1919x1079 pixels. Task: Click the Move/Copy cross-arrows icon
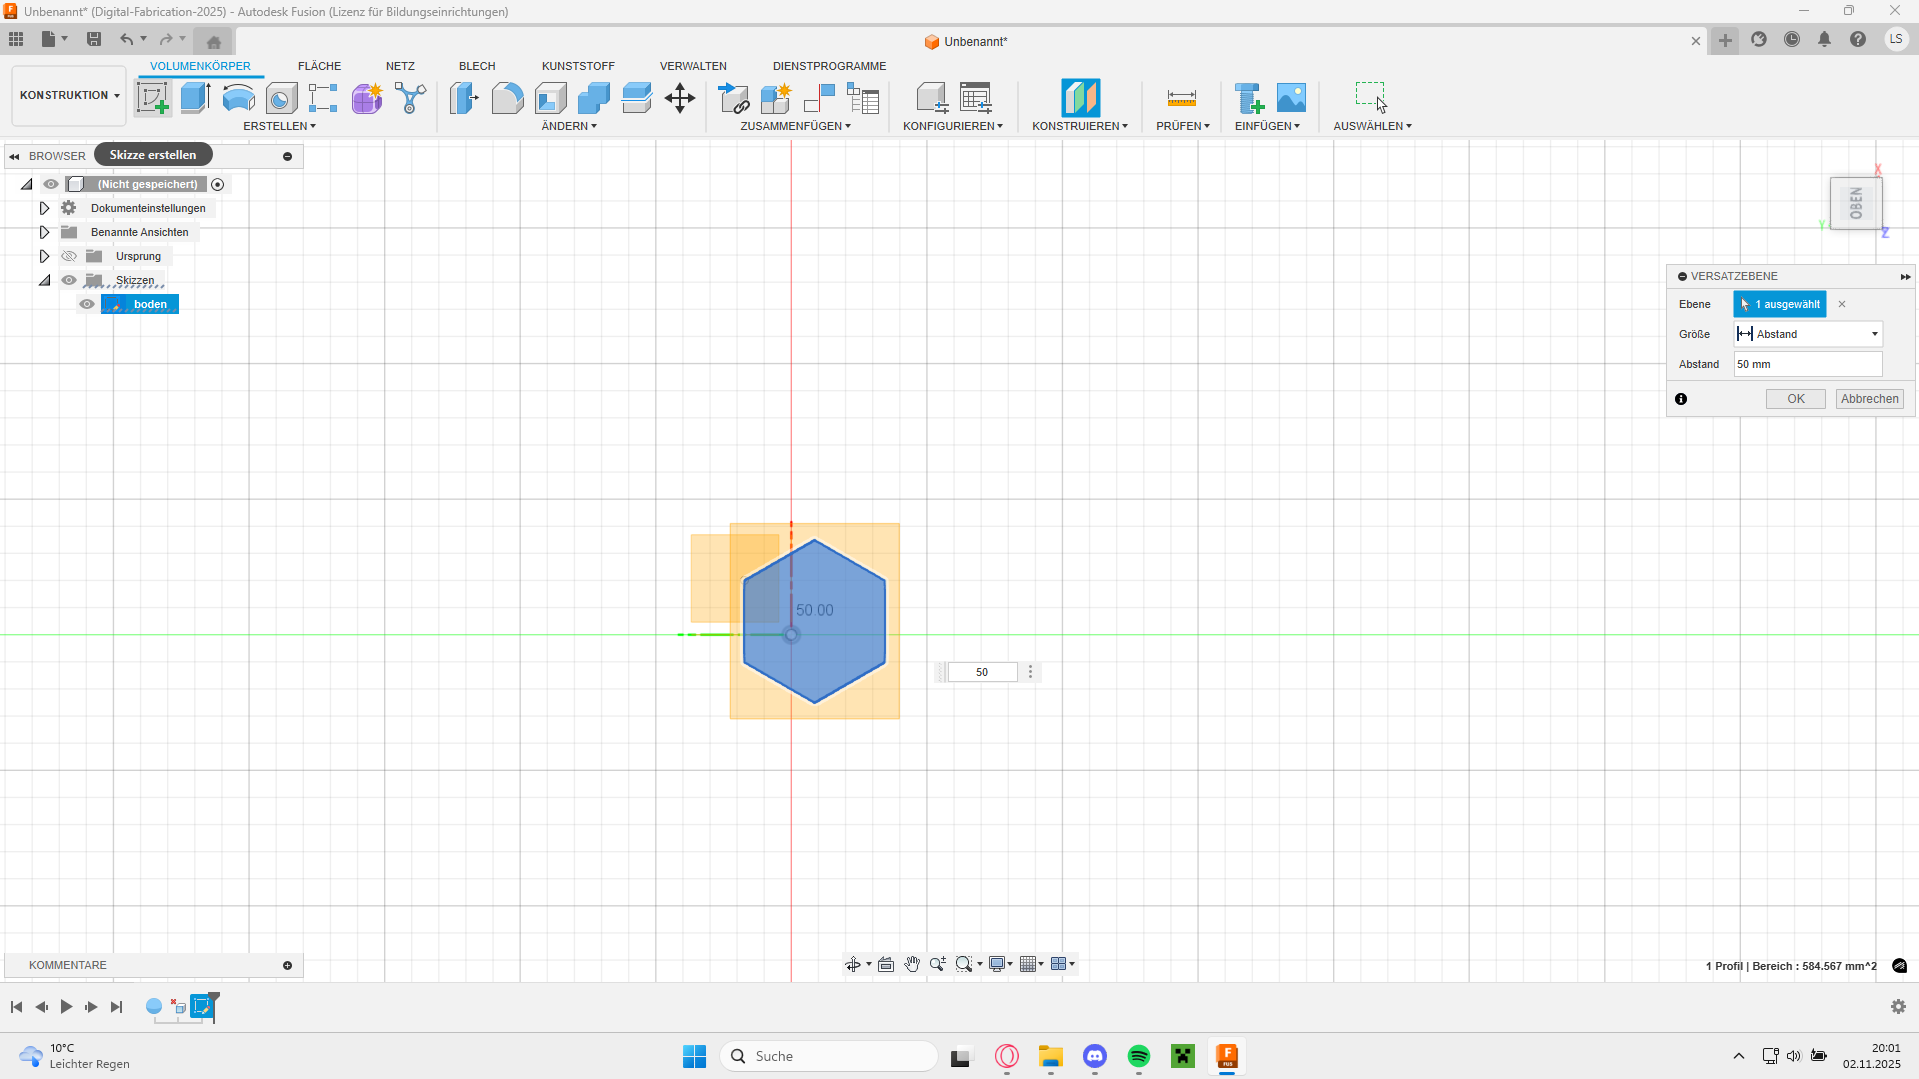click(679, 98)
